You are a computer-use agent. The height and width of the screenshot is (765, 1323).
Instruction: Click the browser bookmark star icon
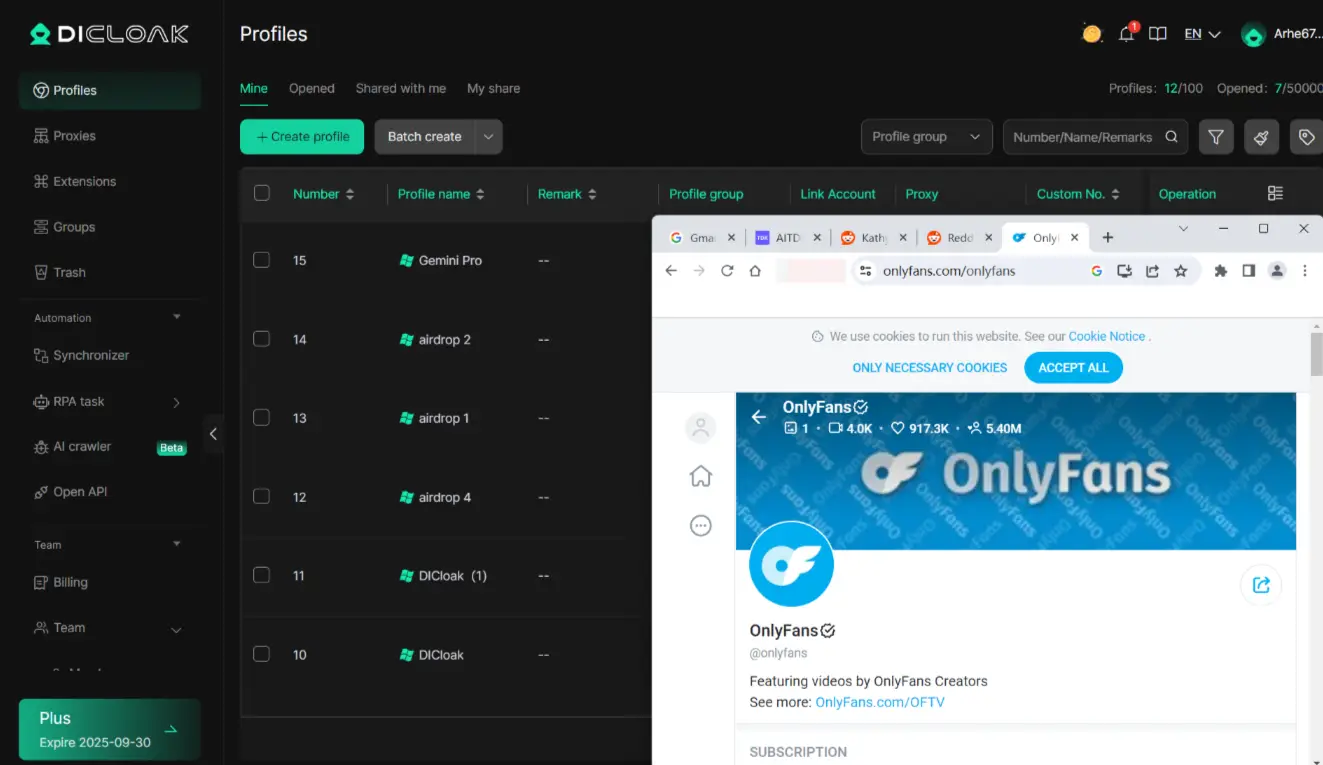pos(1181,271)
